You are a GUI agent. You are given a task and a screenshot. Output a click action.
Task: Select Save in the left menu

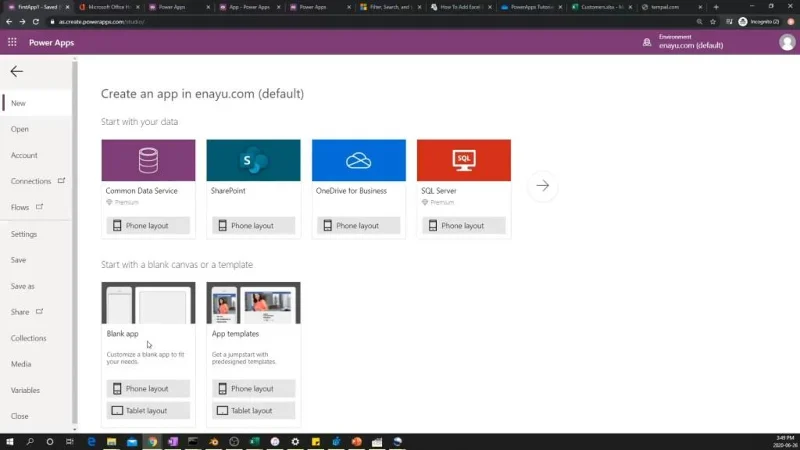coord(36,260)
